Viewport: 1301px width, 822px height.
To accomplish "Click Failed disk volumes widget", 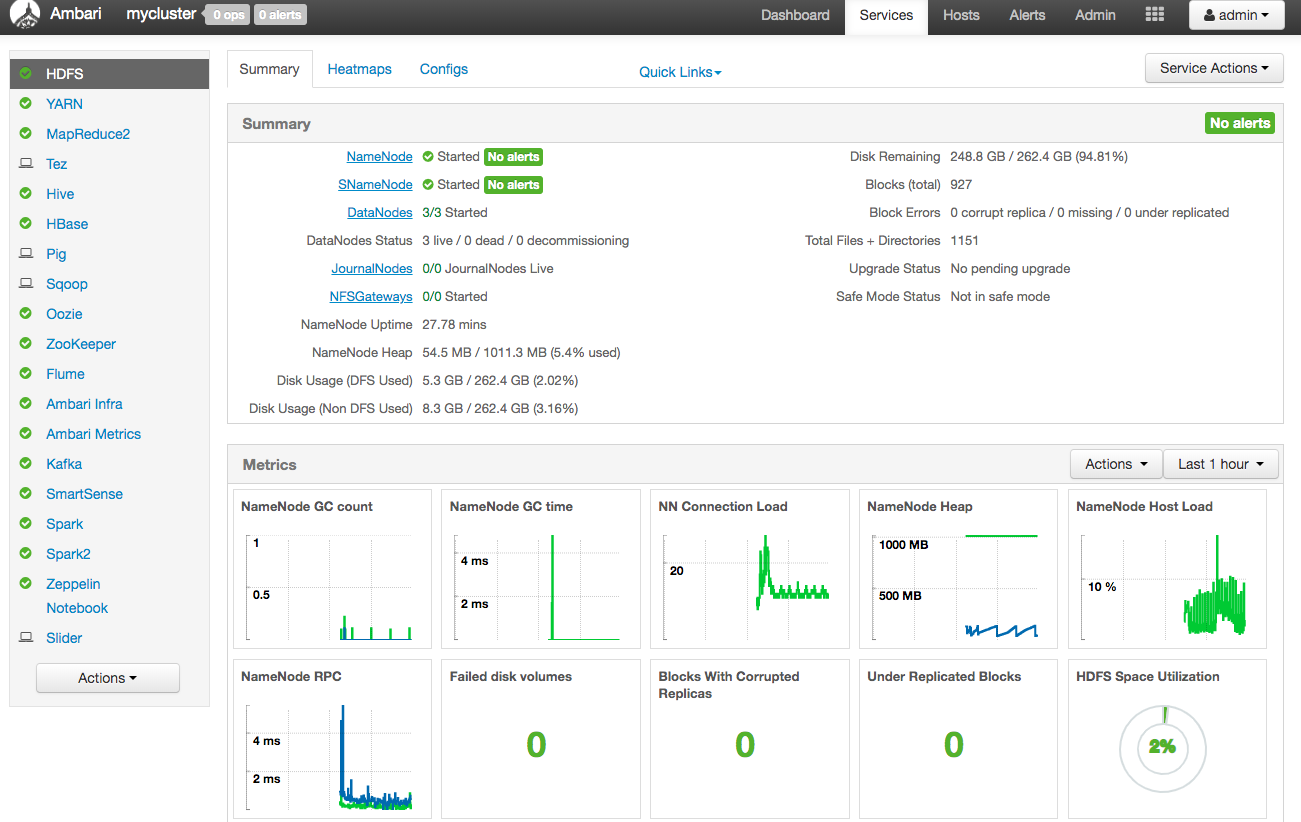I will [541, 739].
